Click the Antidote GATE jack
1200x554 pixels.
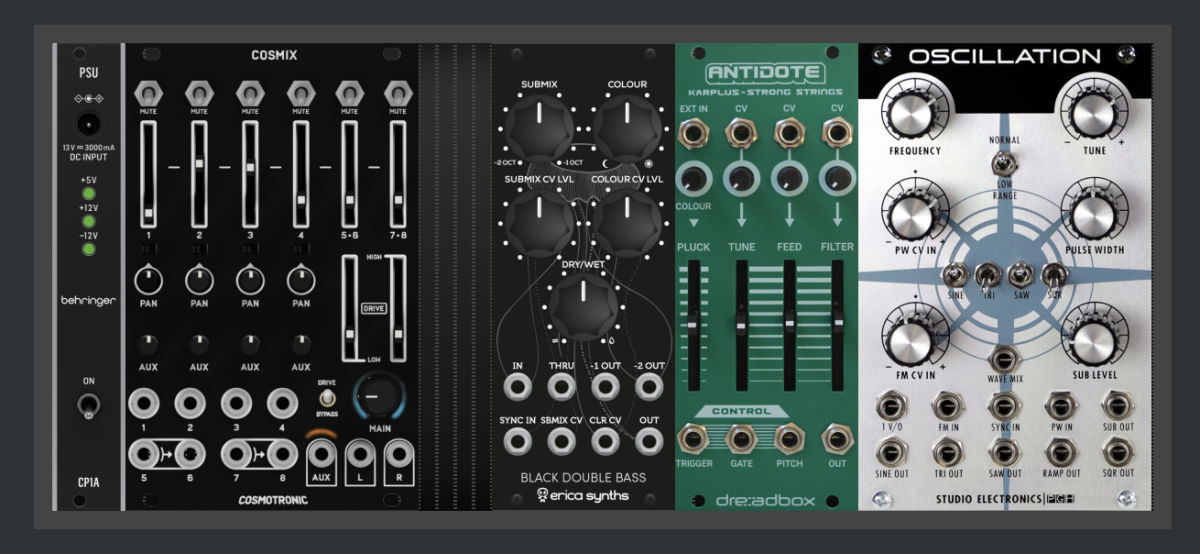pos(741,438)
